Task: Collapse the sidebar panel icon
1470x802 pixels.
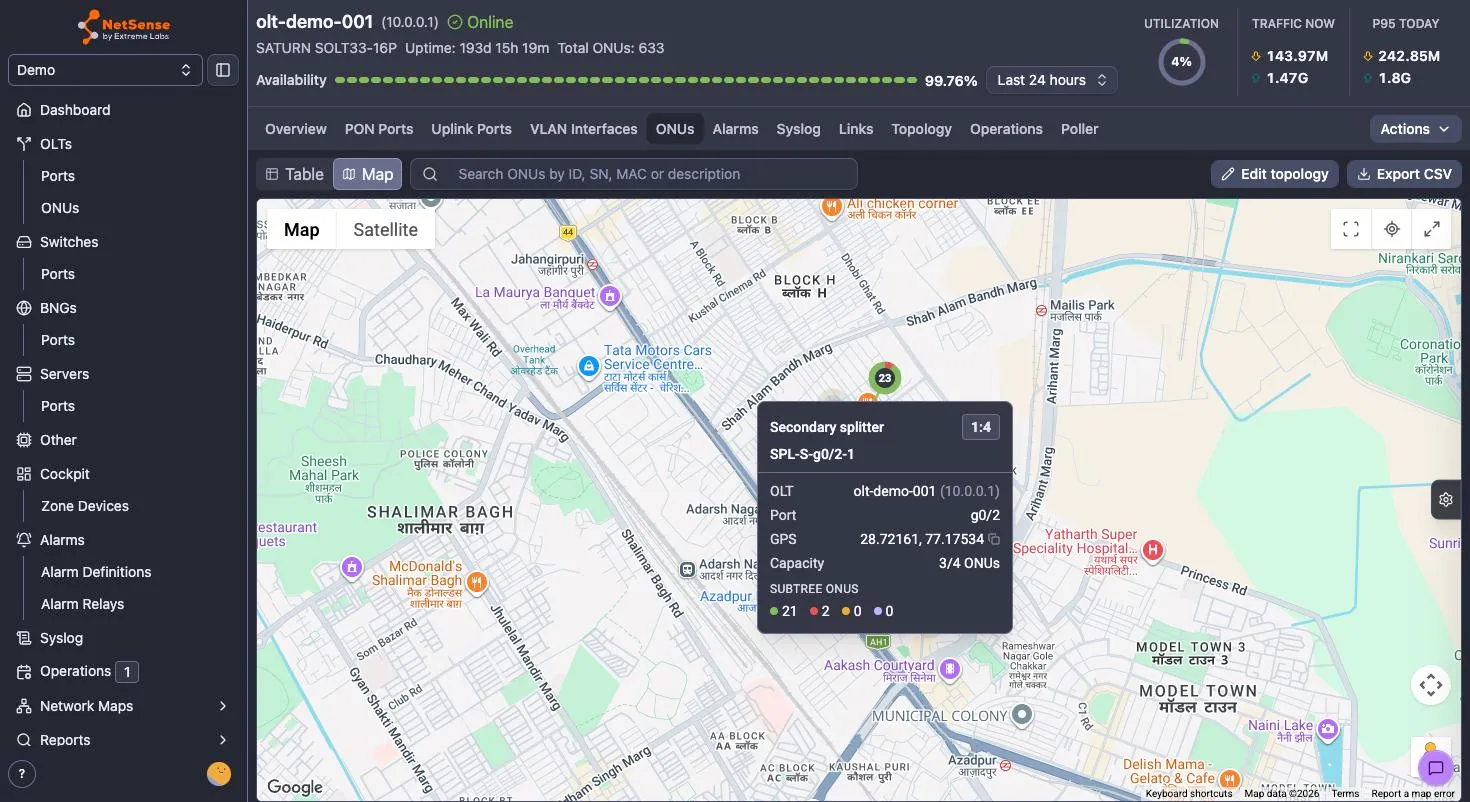Action: point(223,70)
